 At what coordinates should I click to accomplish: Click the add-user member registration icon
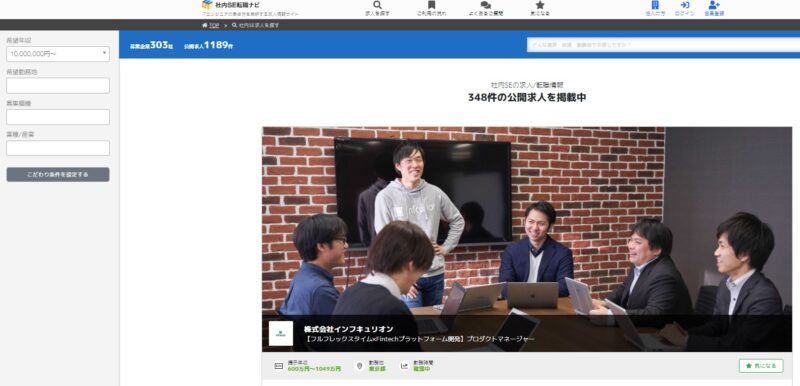point(714,5)
